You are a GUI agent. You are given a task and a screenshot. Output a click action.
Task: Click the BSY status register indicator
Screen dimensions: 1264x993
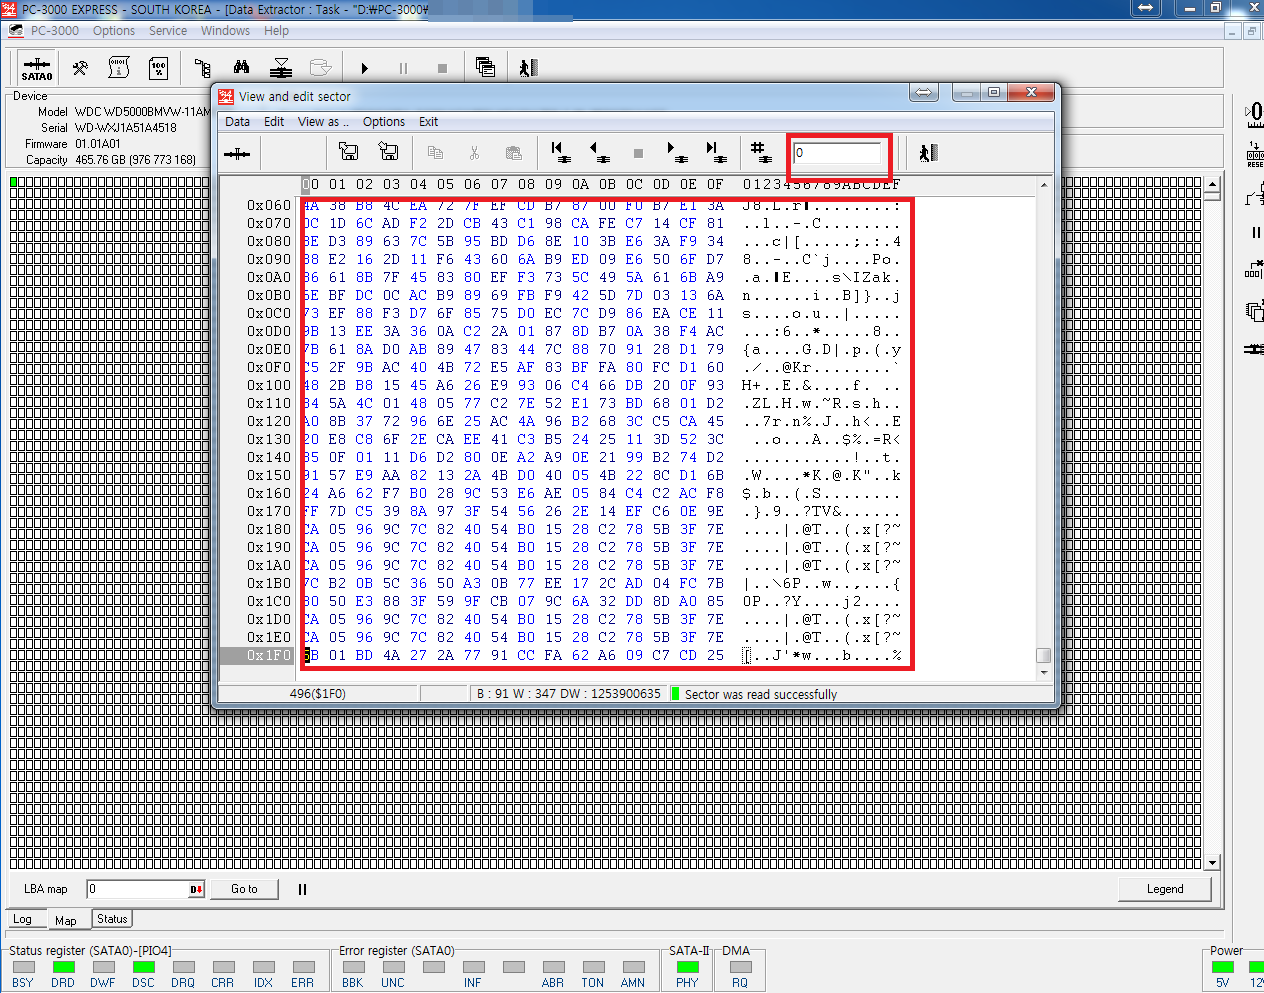23,967
